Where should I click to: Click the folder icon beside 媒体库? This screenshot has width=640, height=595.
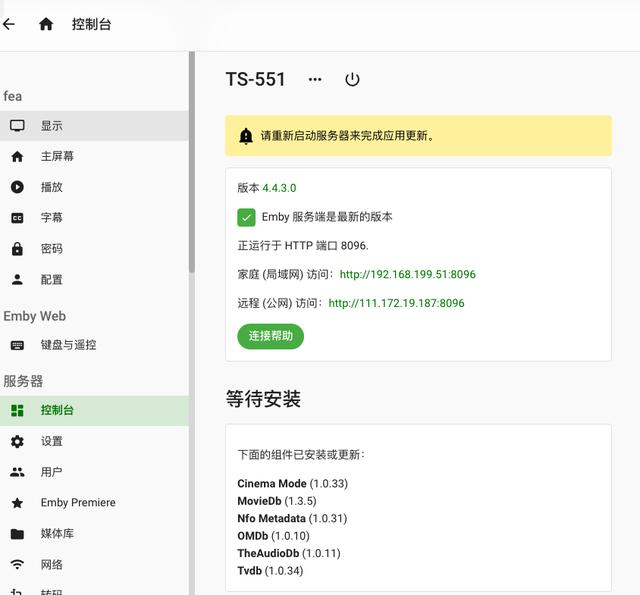click(17, 534)
